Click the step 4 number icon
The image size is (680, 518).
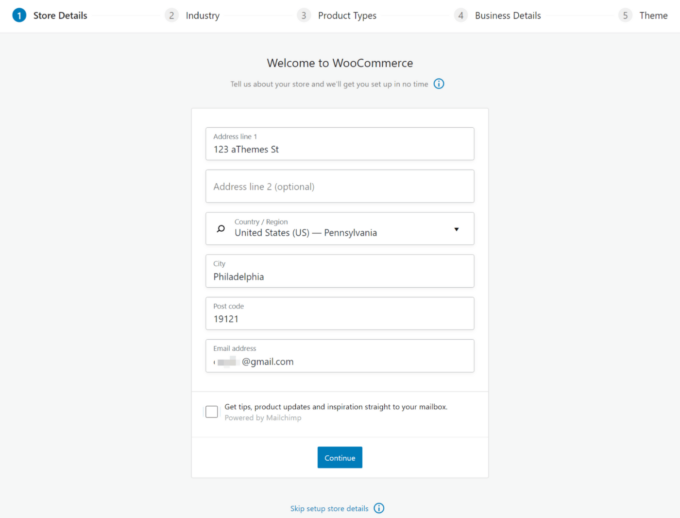461,16
